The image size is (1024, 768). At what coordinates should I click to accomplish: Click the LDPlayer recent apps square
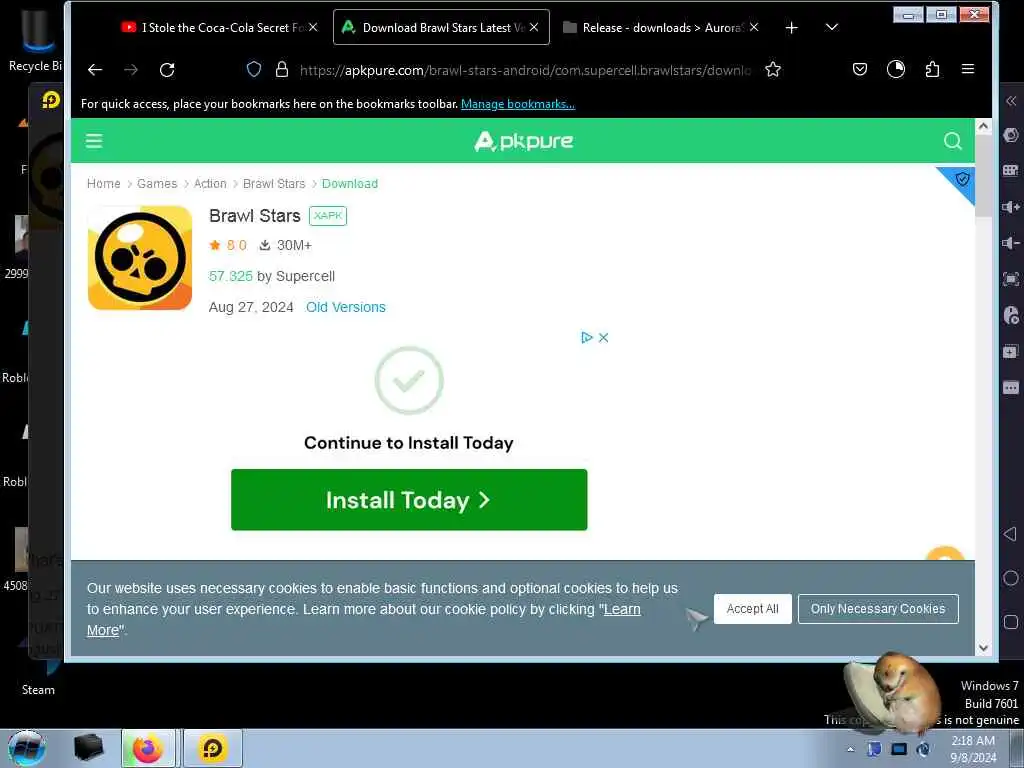(x=1011, y=622)
